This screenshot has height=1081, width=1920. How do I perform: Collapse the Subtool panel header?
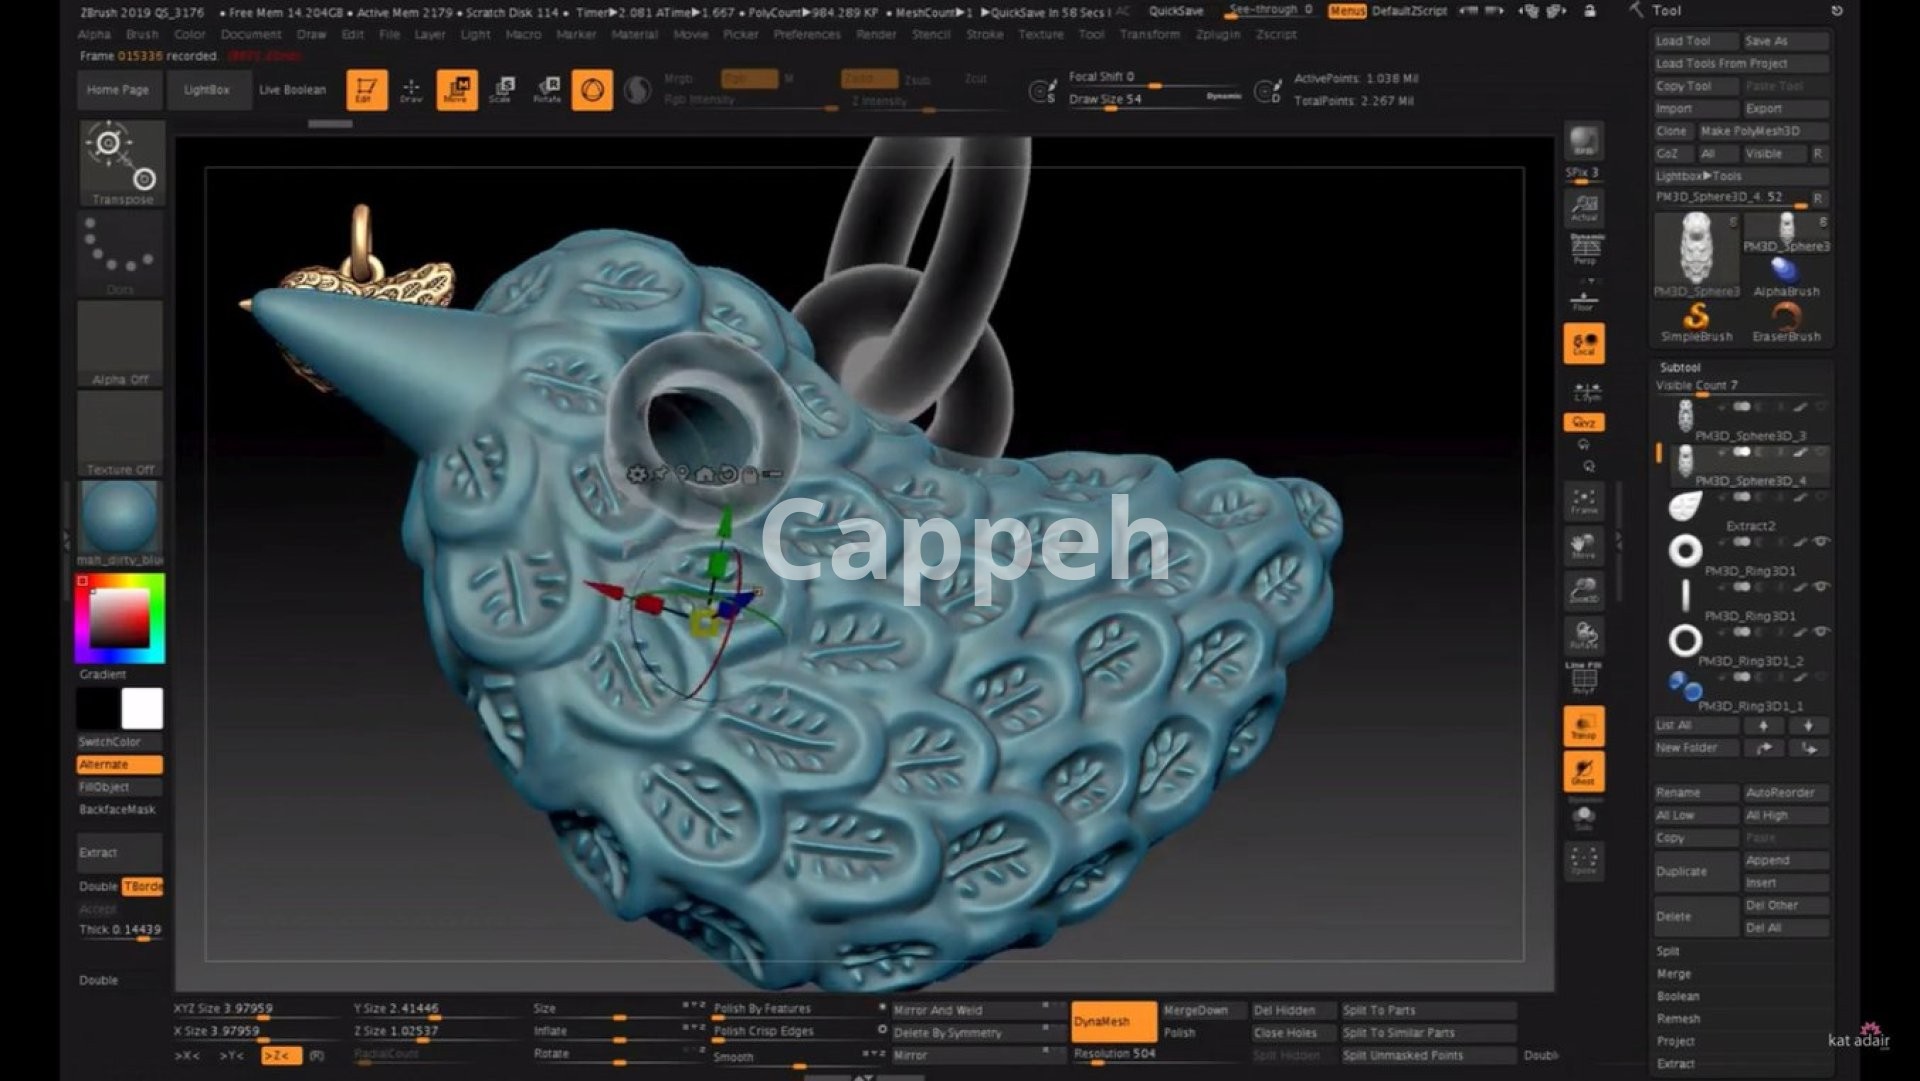pyautogui.click(x=1680, y=367)
